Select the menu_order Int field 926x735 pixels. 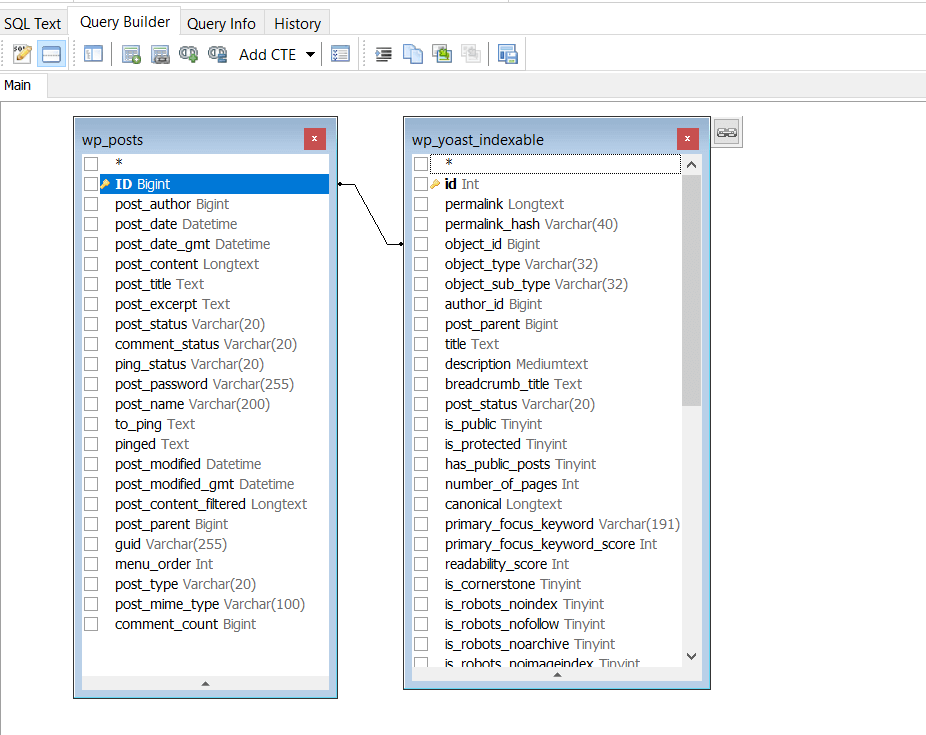tap(164, 564)
